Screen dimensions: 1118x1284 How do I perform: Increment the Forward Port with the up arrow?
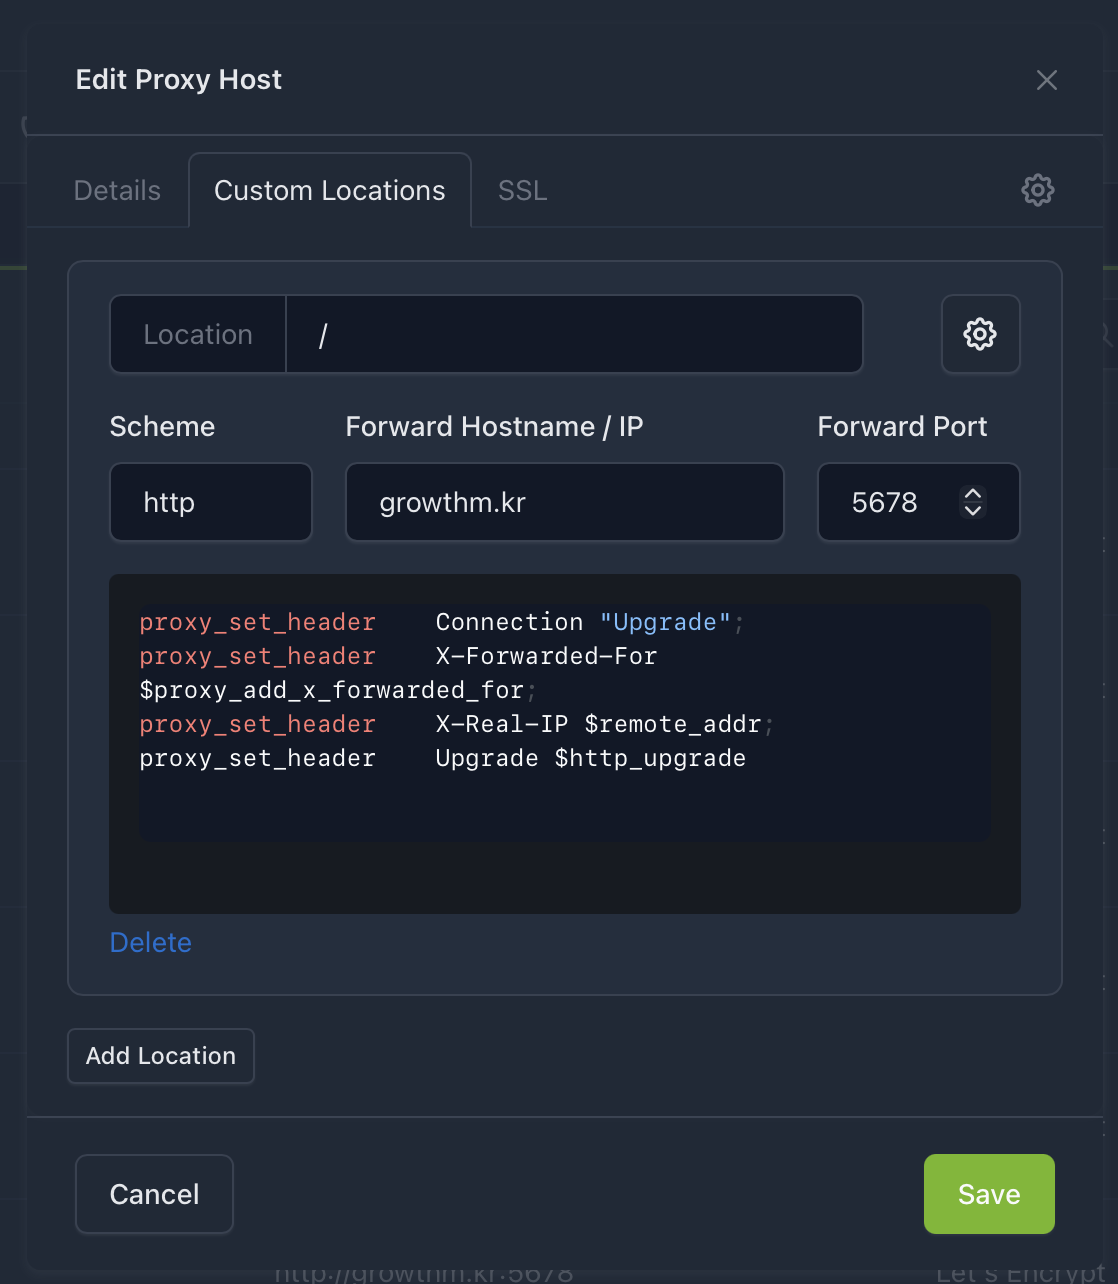coord(972,493)
